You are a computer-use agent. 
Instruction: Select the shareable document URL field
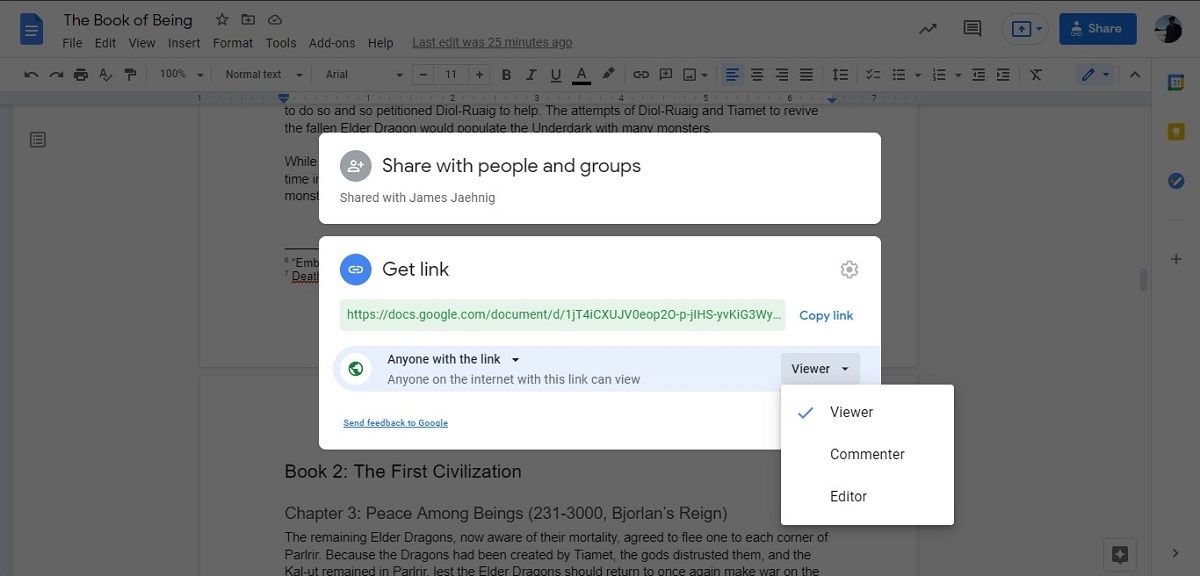(x=560, y=314)
